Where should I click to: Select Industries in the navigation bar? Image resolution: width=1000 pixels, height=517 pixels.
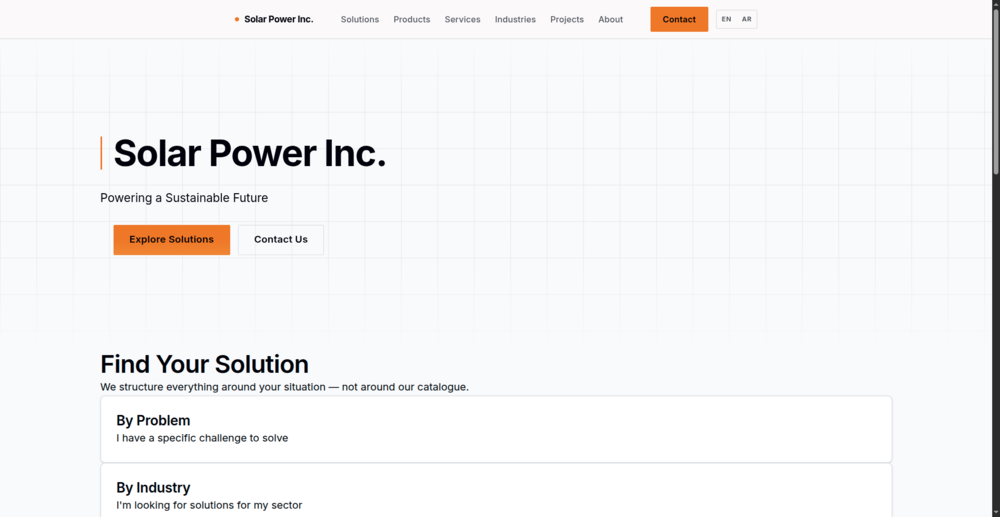[515, 19]
